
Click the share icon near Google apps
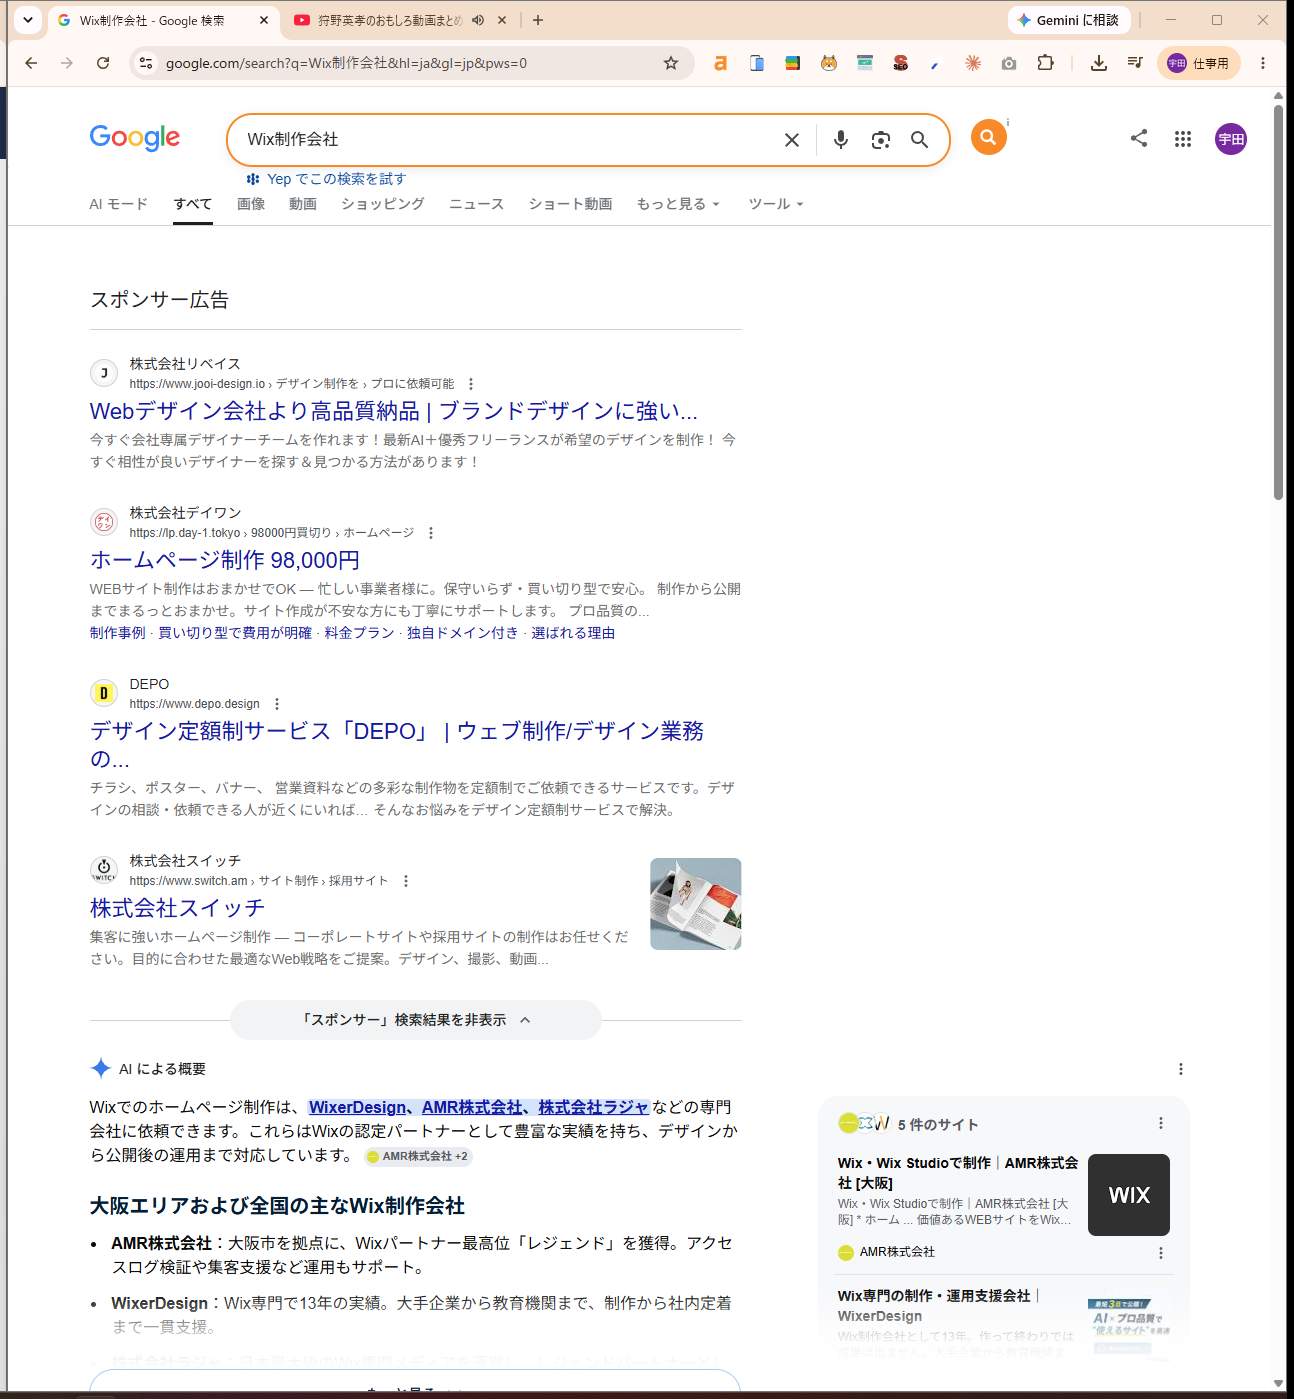[1139, 138]
